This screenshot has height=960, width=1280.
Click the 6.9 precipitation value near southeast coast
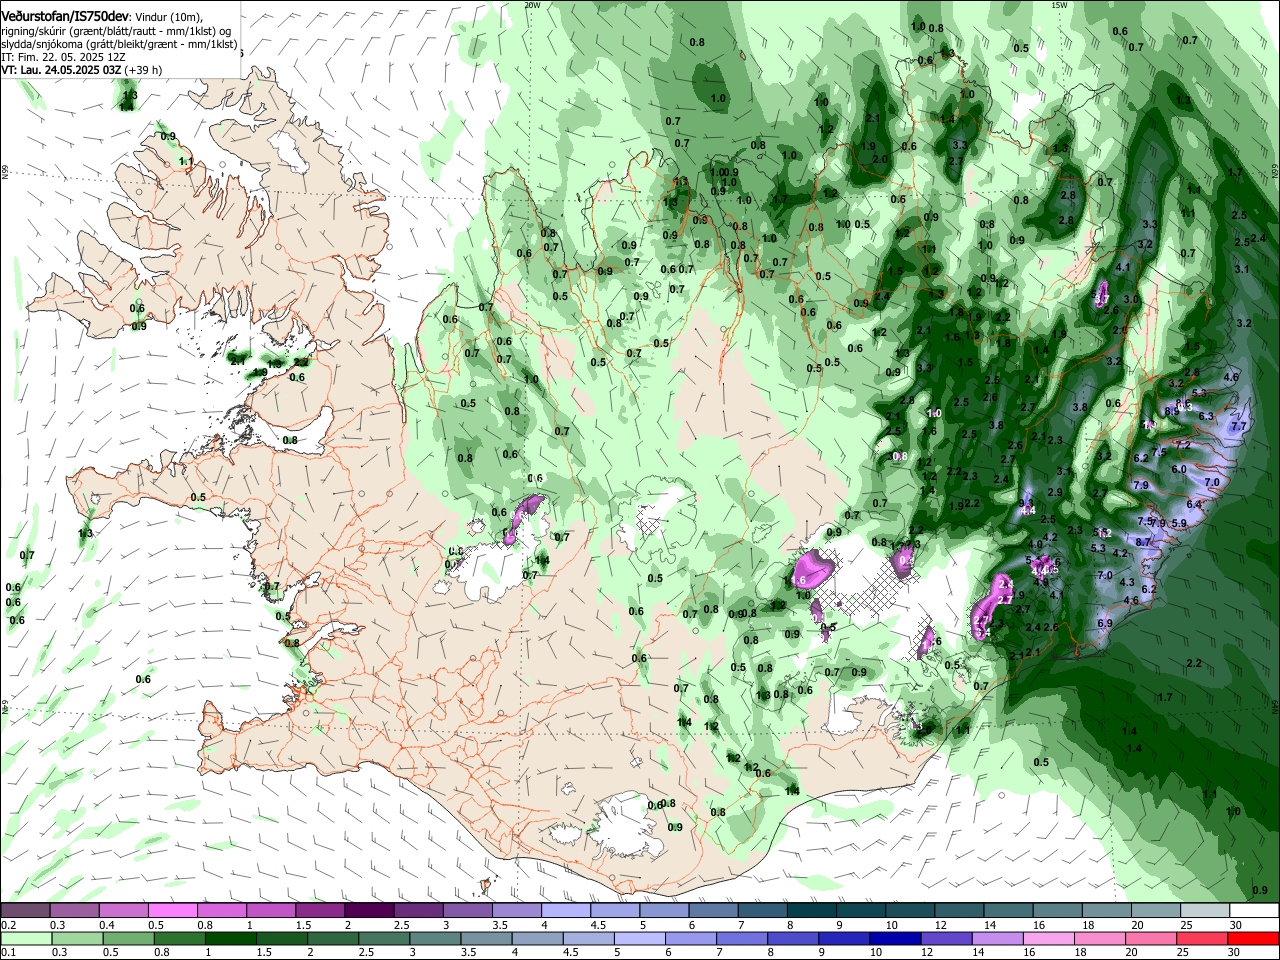click(x=1105, y=623)
